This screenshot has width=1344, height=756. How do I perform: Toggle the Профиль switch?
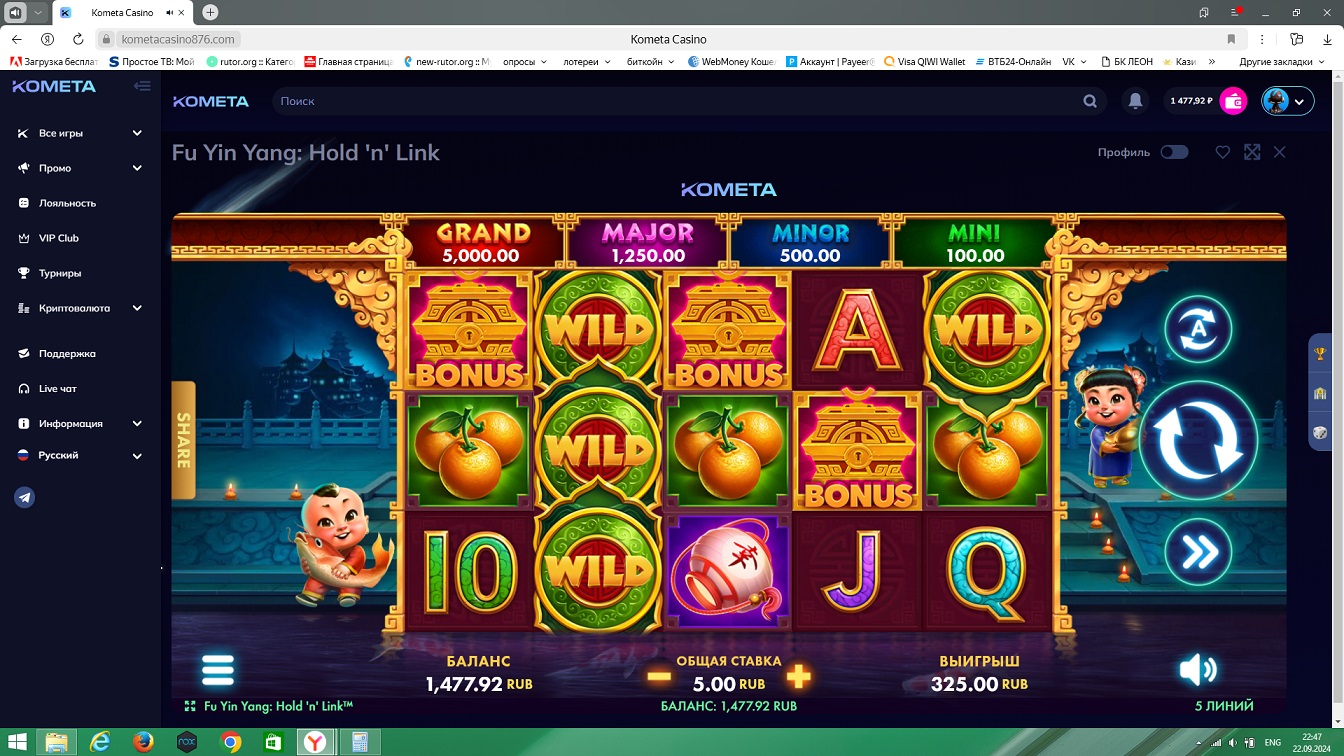click(x=1174, y=152)
